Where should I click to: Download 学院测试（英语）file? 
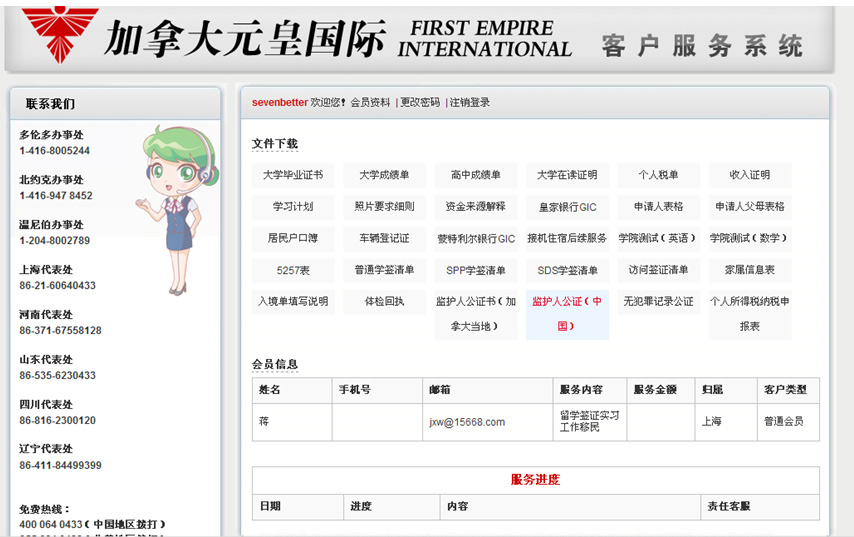[x=658, y=238]
